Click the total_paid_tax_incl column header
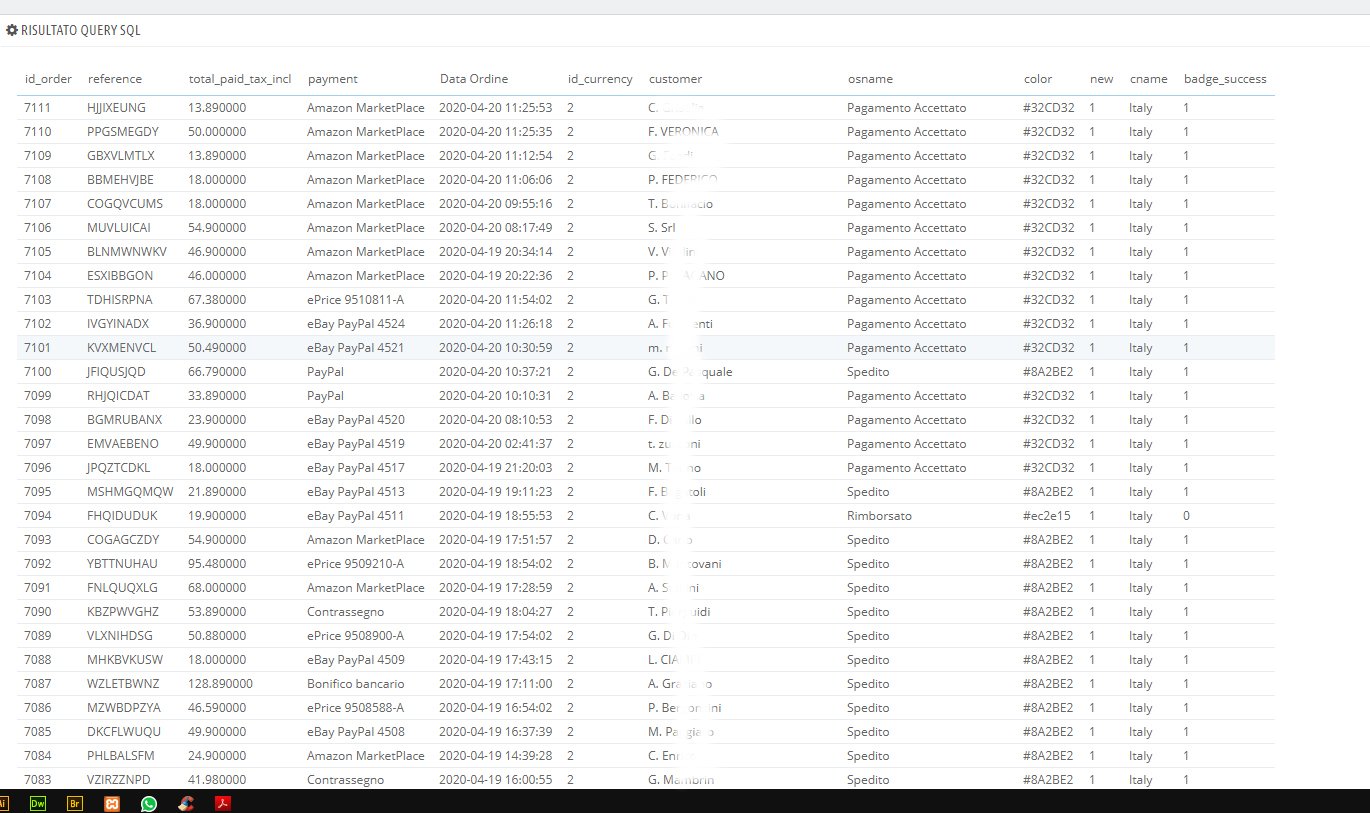This screenshot has width=1370, height=813. point(240,79)
